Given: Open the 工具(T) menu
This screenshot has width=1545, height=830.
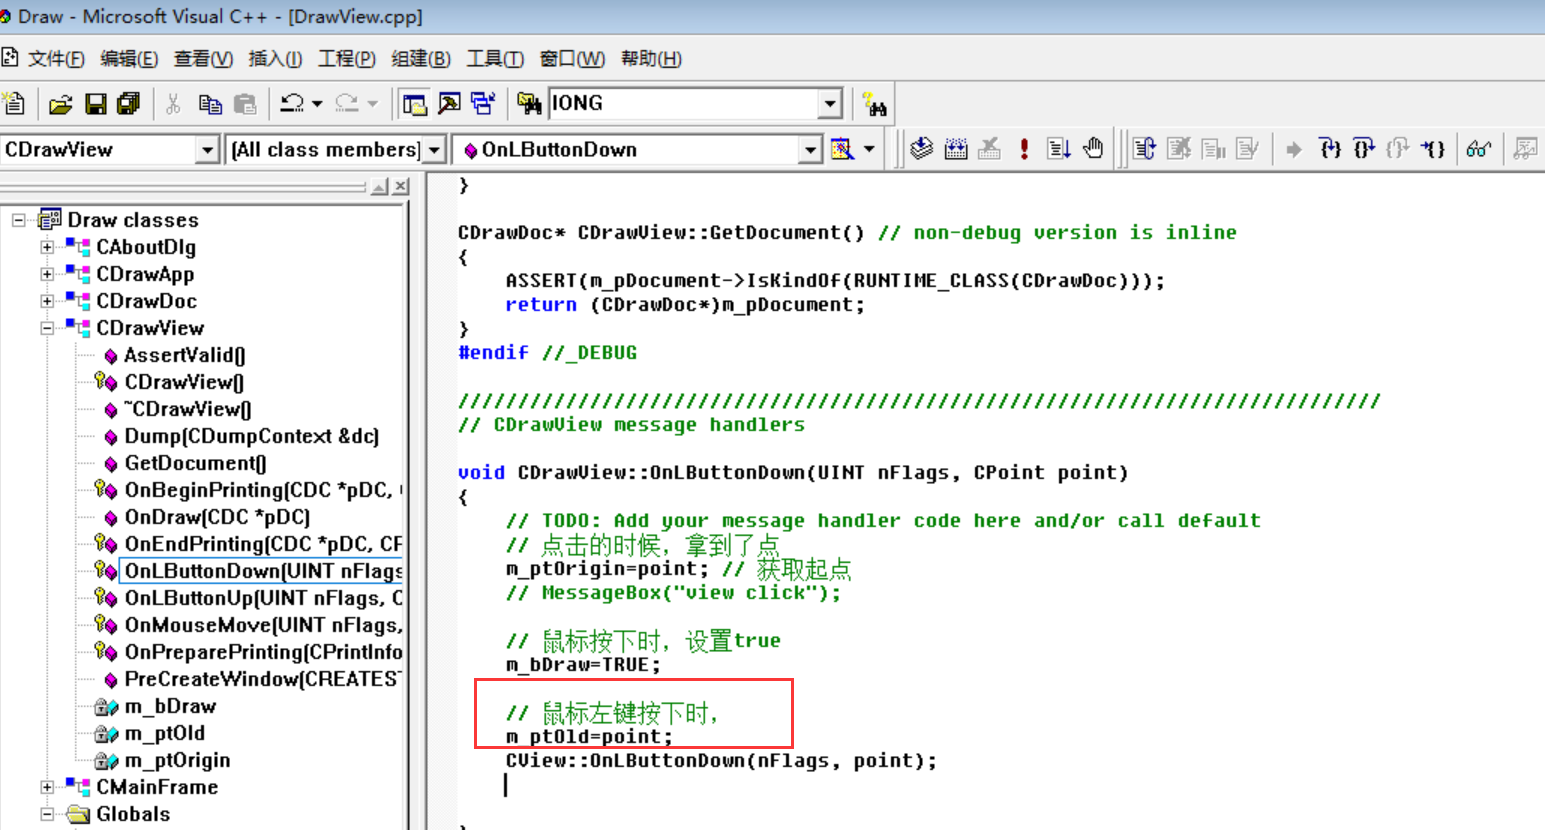Looking at the screenshot, I should [495, 59].
